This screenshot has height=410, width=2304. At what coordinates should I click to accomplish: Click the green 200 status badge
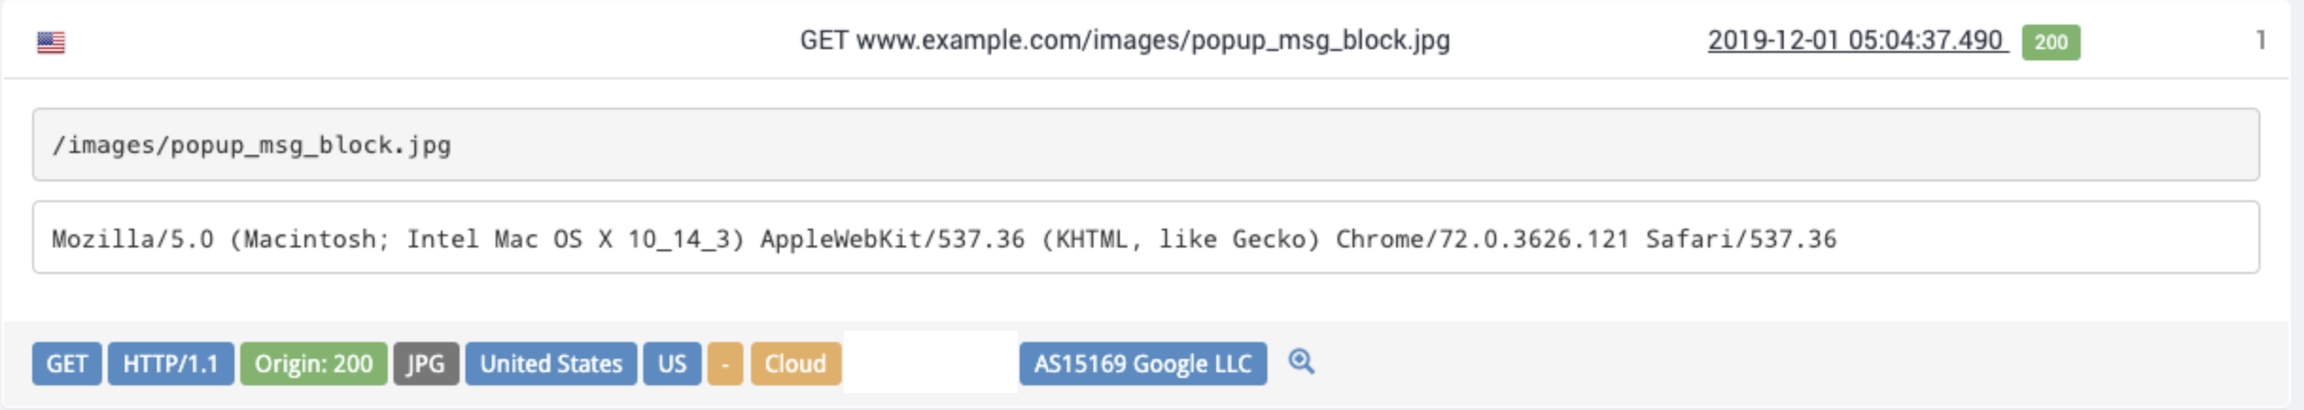coord(2050,42)
